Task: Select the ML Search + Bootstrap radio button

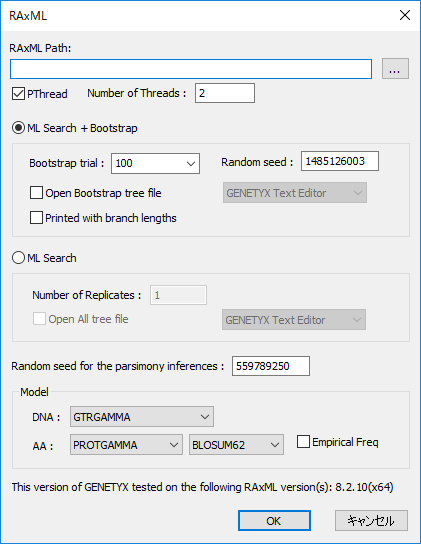Action: coord(18,128)
